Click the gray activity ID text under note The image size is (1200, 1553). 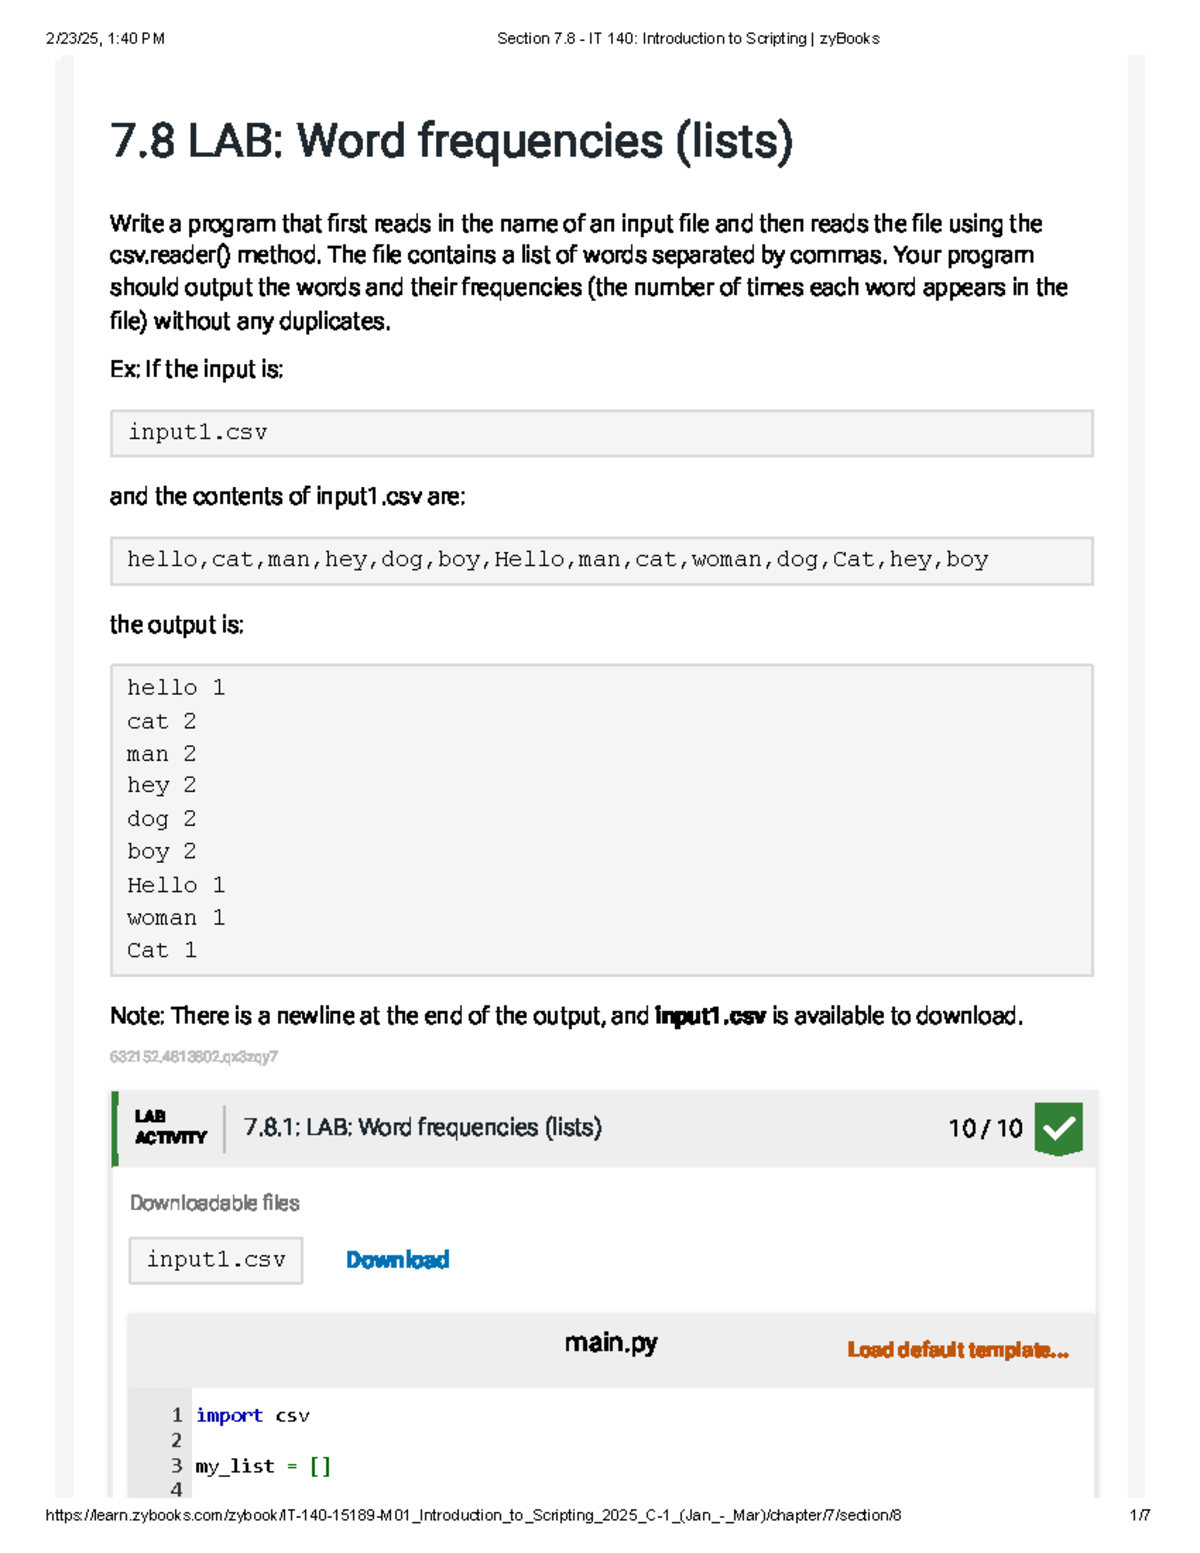(194, 1057)
